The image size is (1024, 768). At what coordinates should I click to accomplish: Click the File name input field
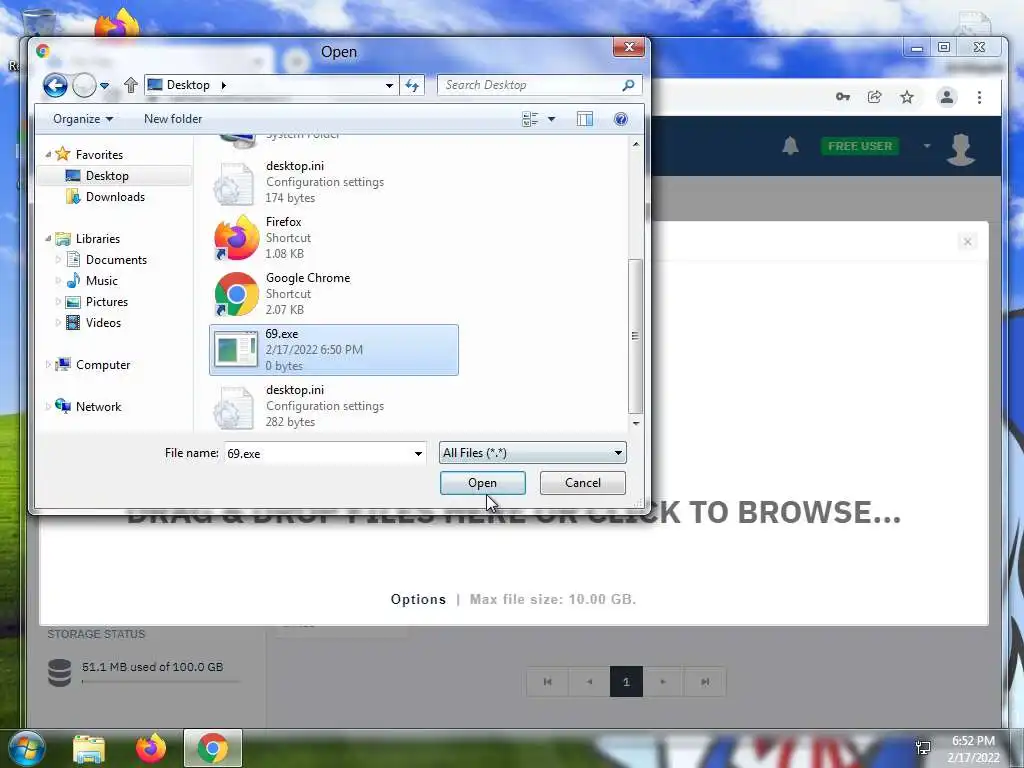(x=317, y=453)
